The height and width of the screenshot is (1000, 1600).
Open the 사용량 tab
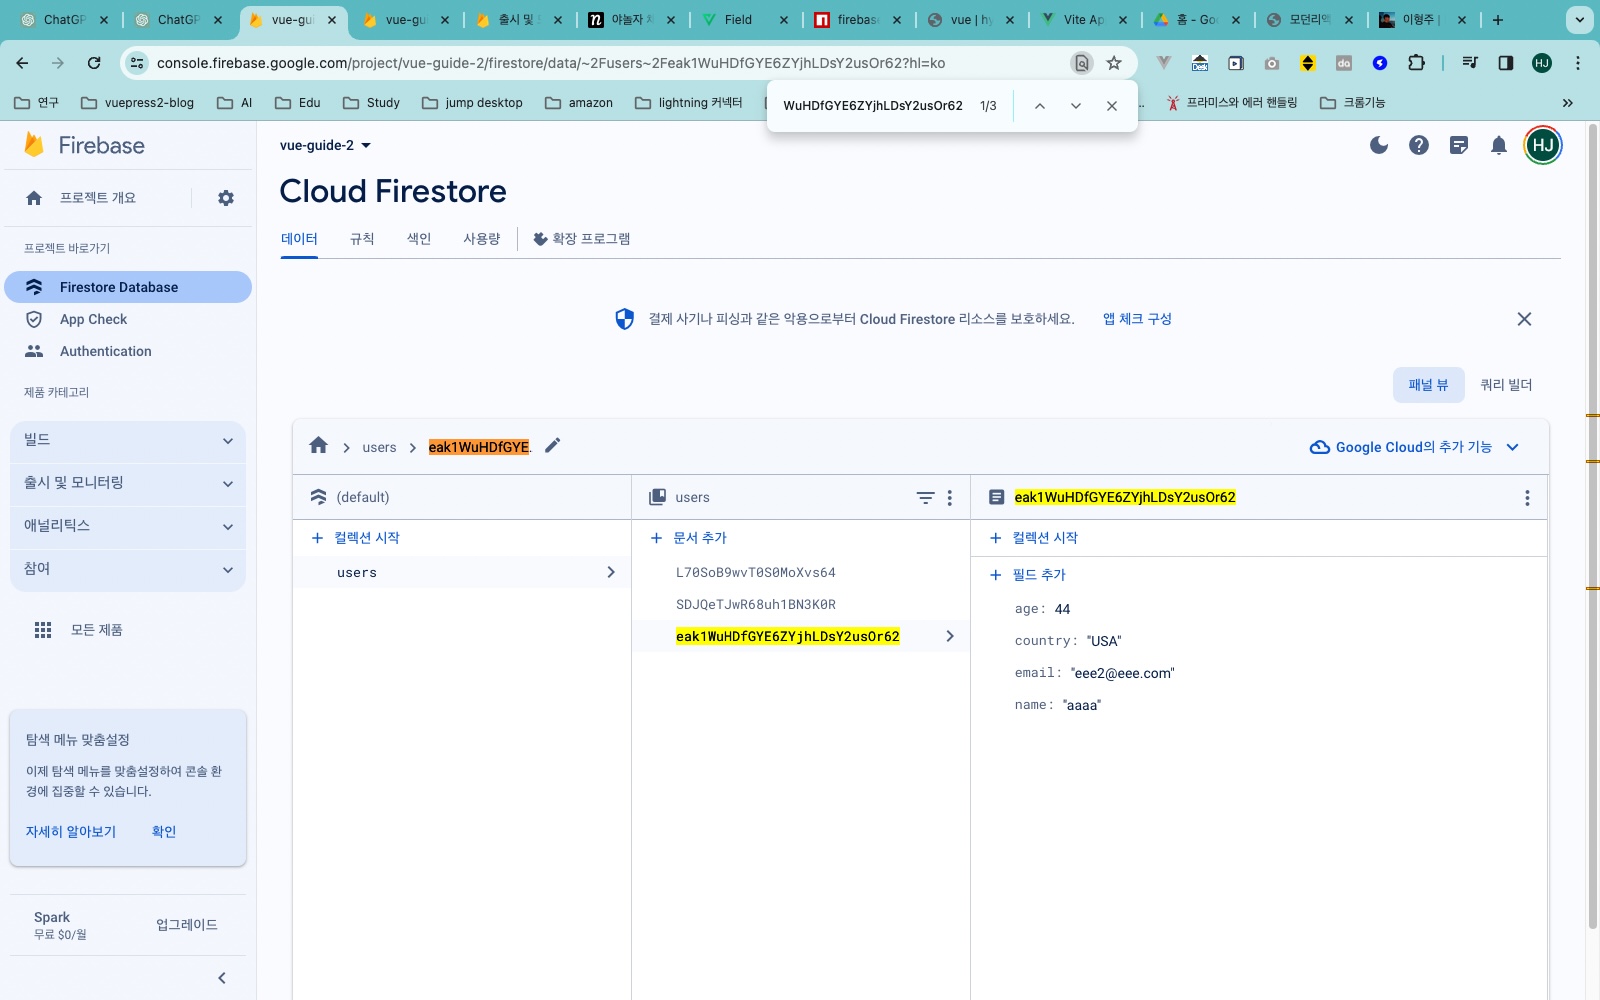click(x=482, y=239)
